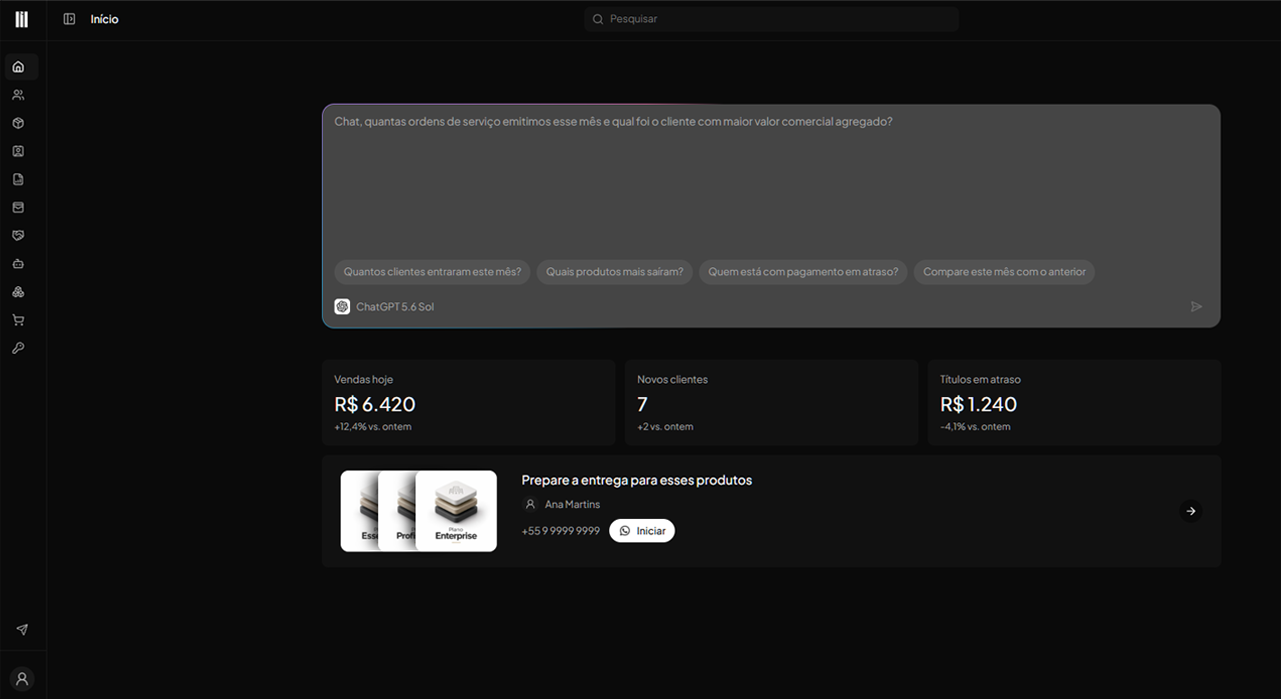The height and width of the screenshot is (699, 1281).
Task: Open the robot assistant sidebar icon
Action: click(18, 264)
